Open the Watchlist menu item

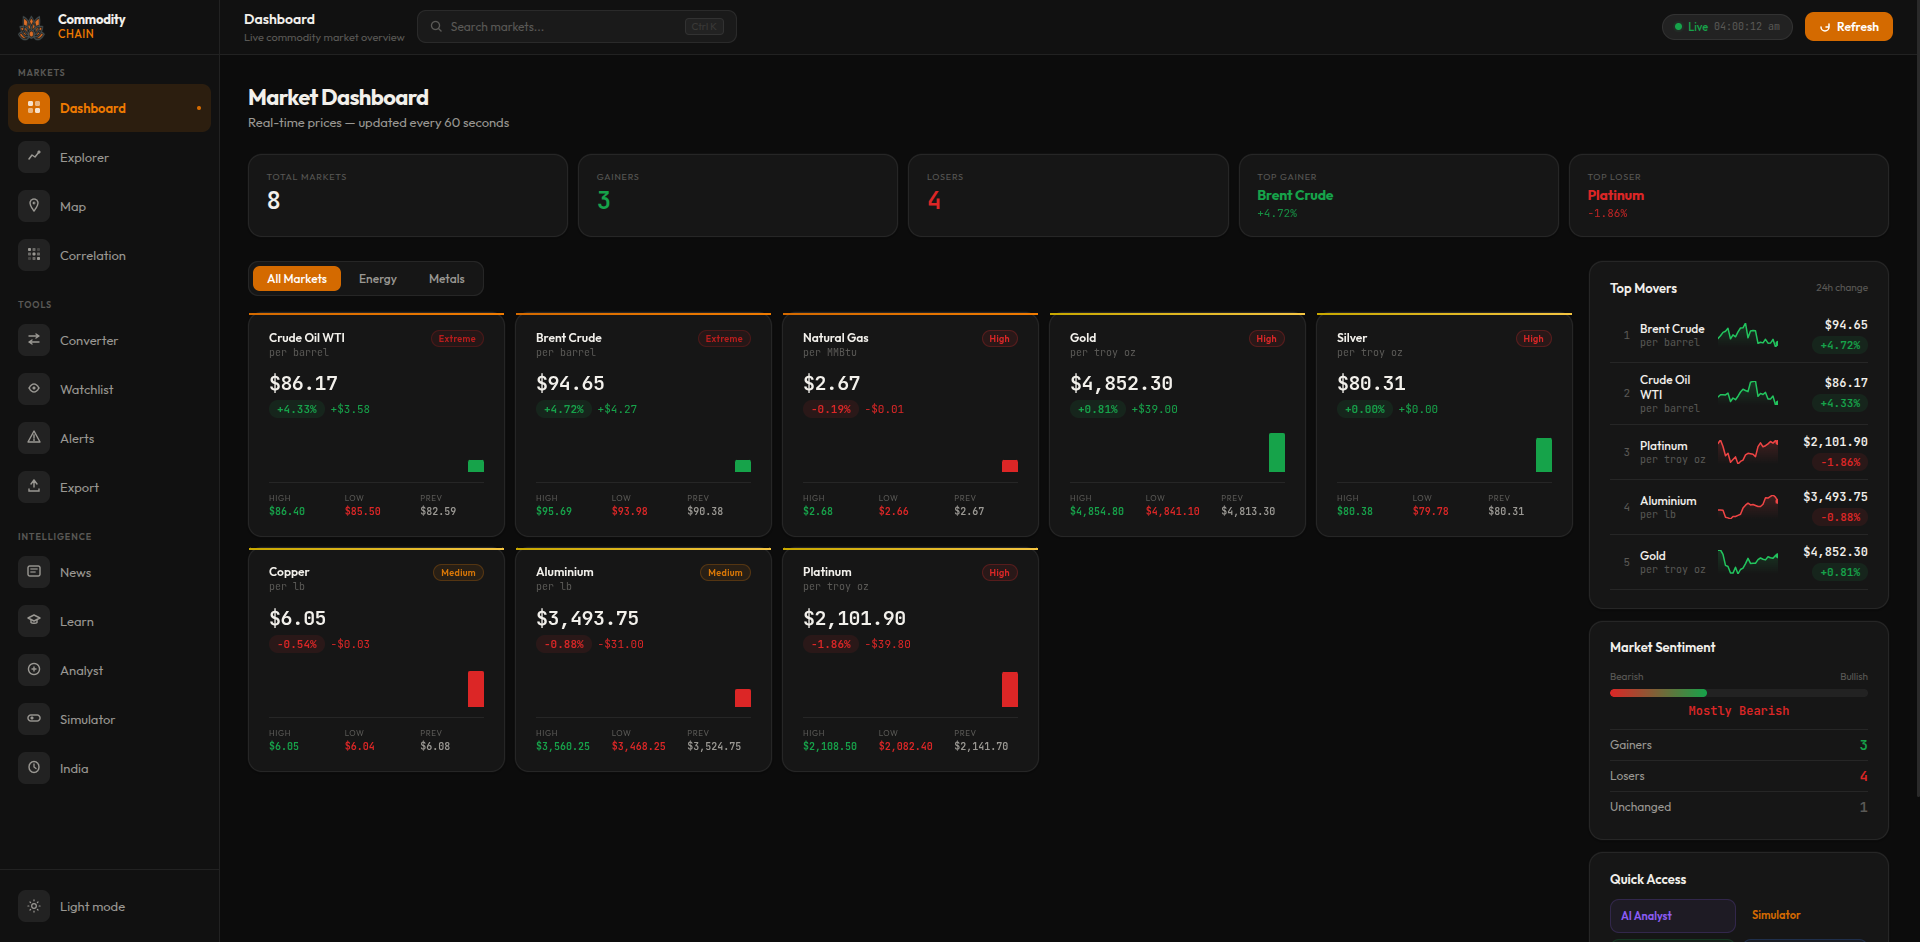[109, 389]
